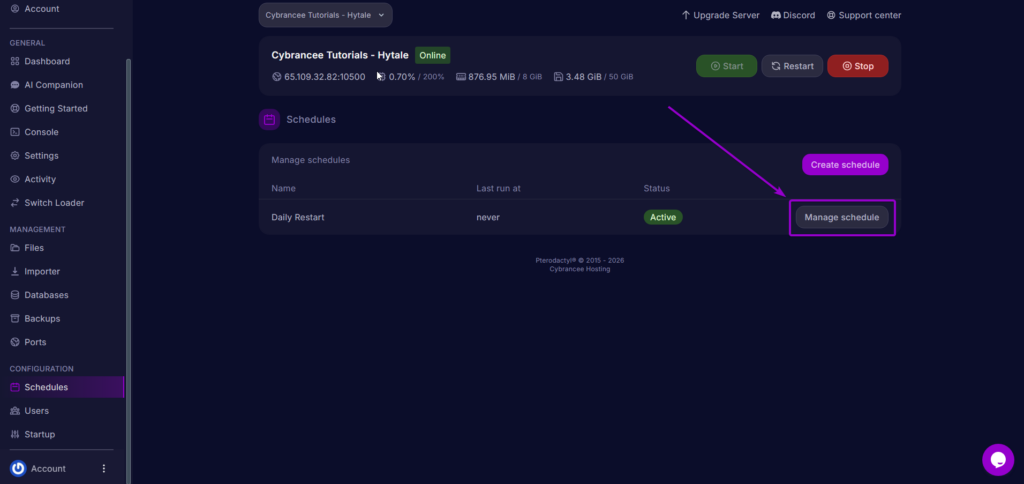The width and height of the screenshot is (1024, 484).
Task: Click the Online status badge
Action: pos(432,56)
